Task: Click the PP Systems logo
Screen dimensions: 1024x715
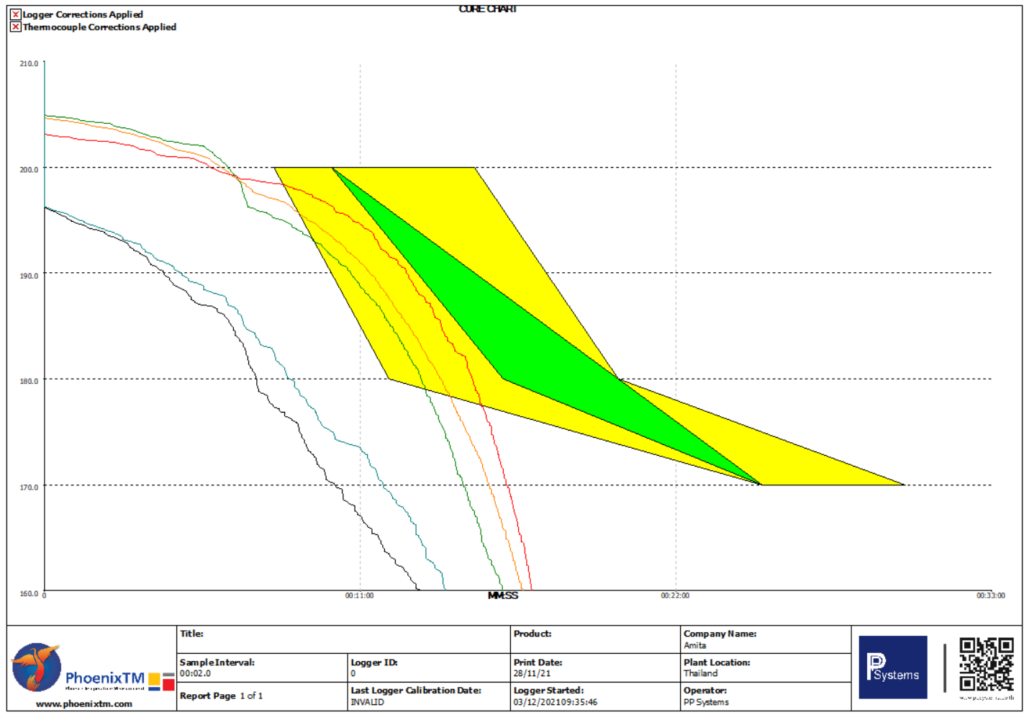Action: pyautogui.click(x=892, y=667)
